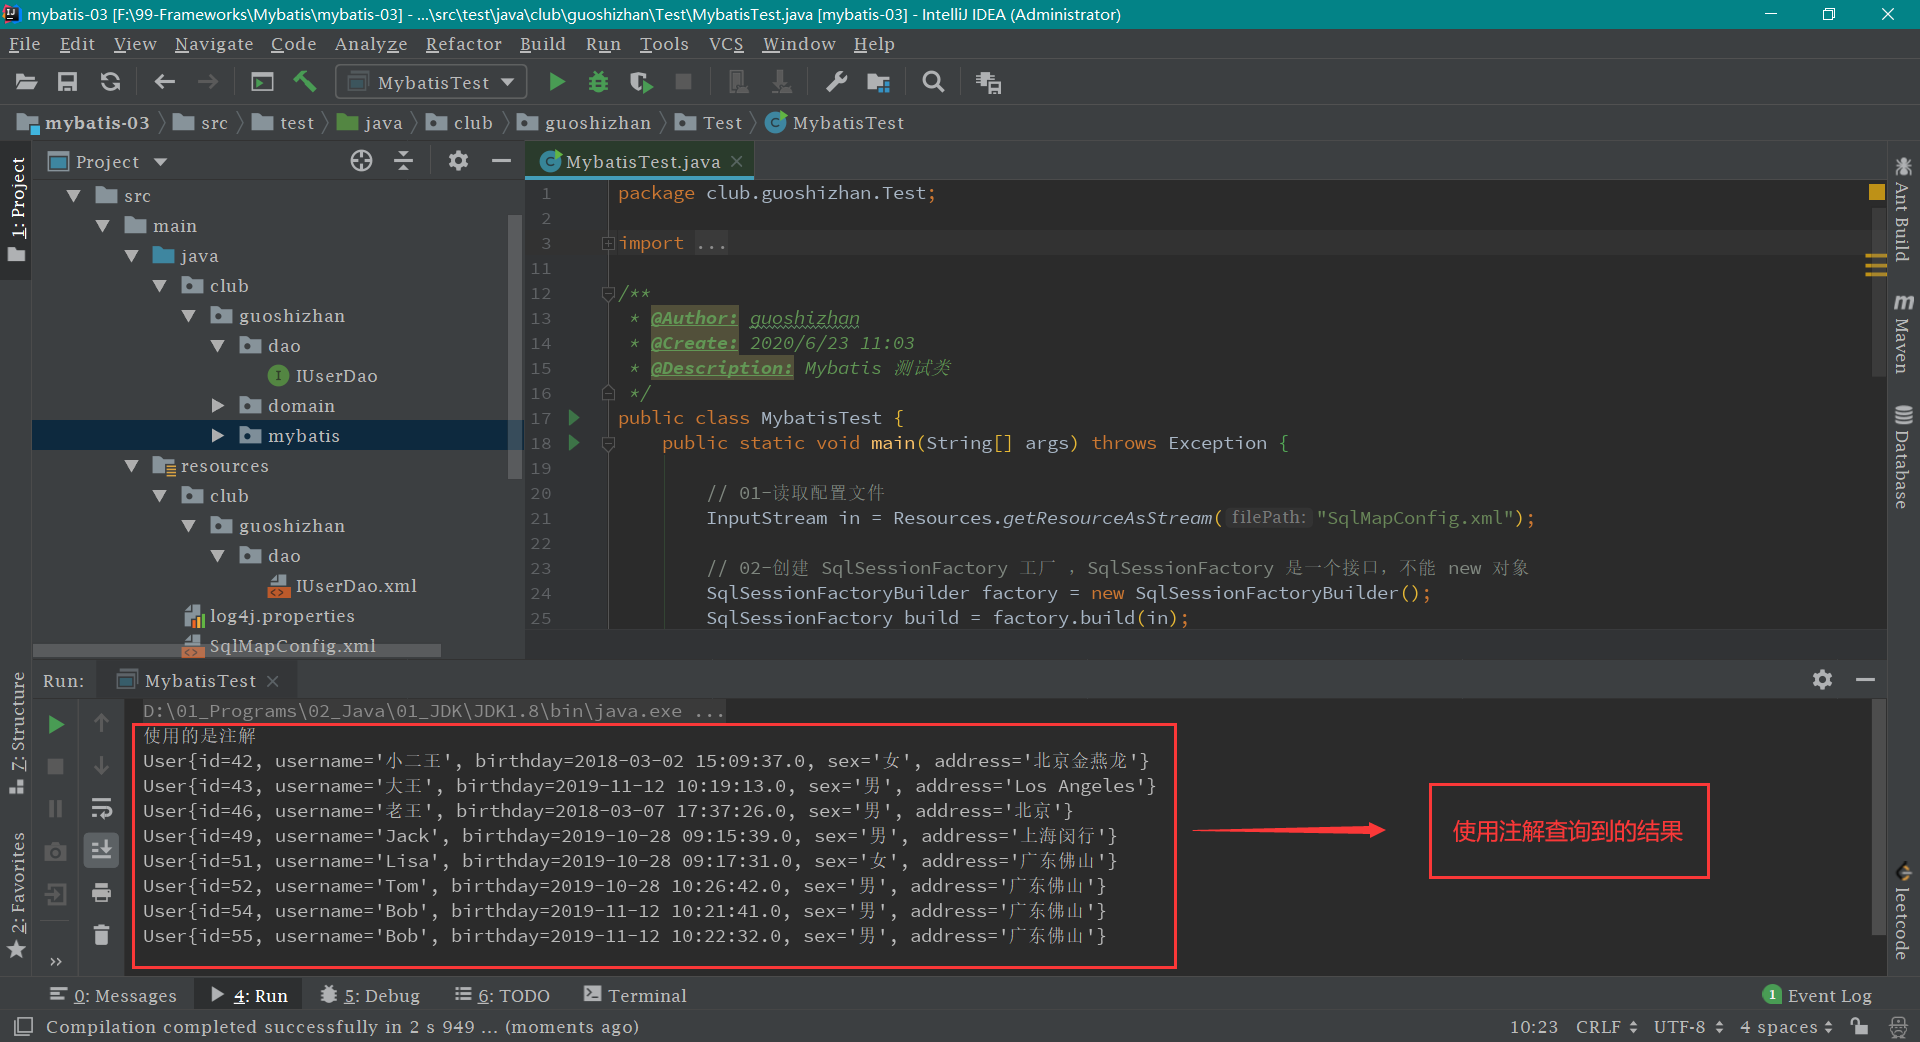Expand the domain folder in project tree

pos(218,406)
